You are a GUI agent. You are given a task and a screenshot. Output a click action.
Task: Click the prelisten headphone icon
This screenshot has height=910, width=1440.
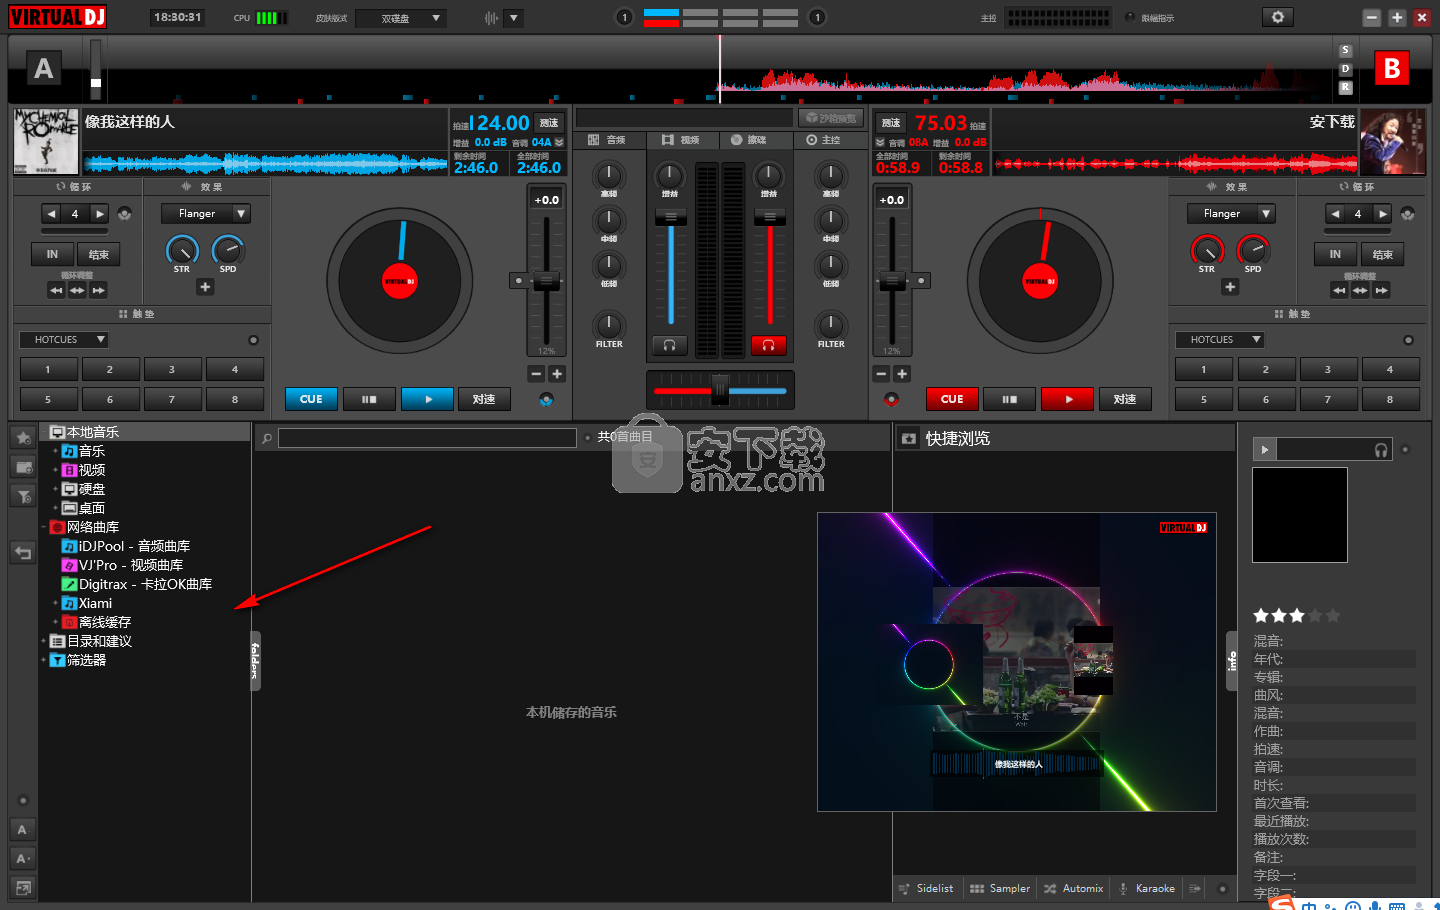point(1381,450)
